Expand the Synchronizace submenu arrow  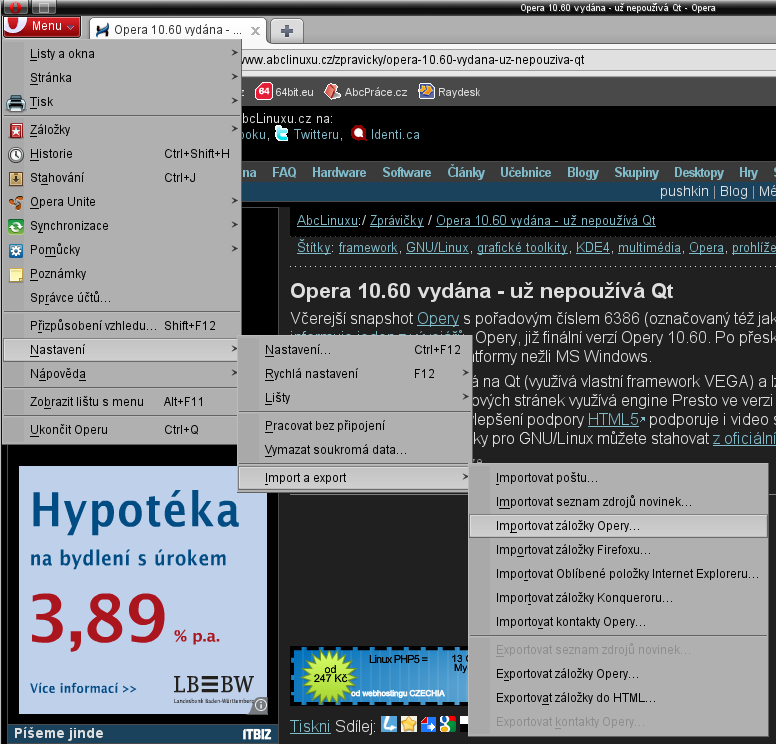[x=235, y=224]
